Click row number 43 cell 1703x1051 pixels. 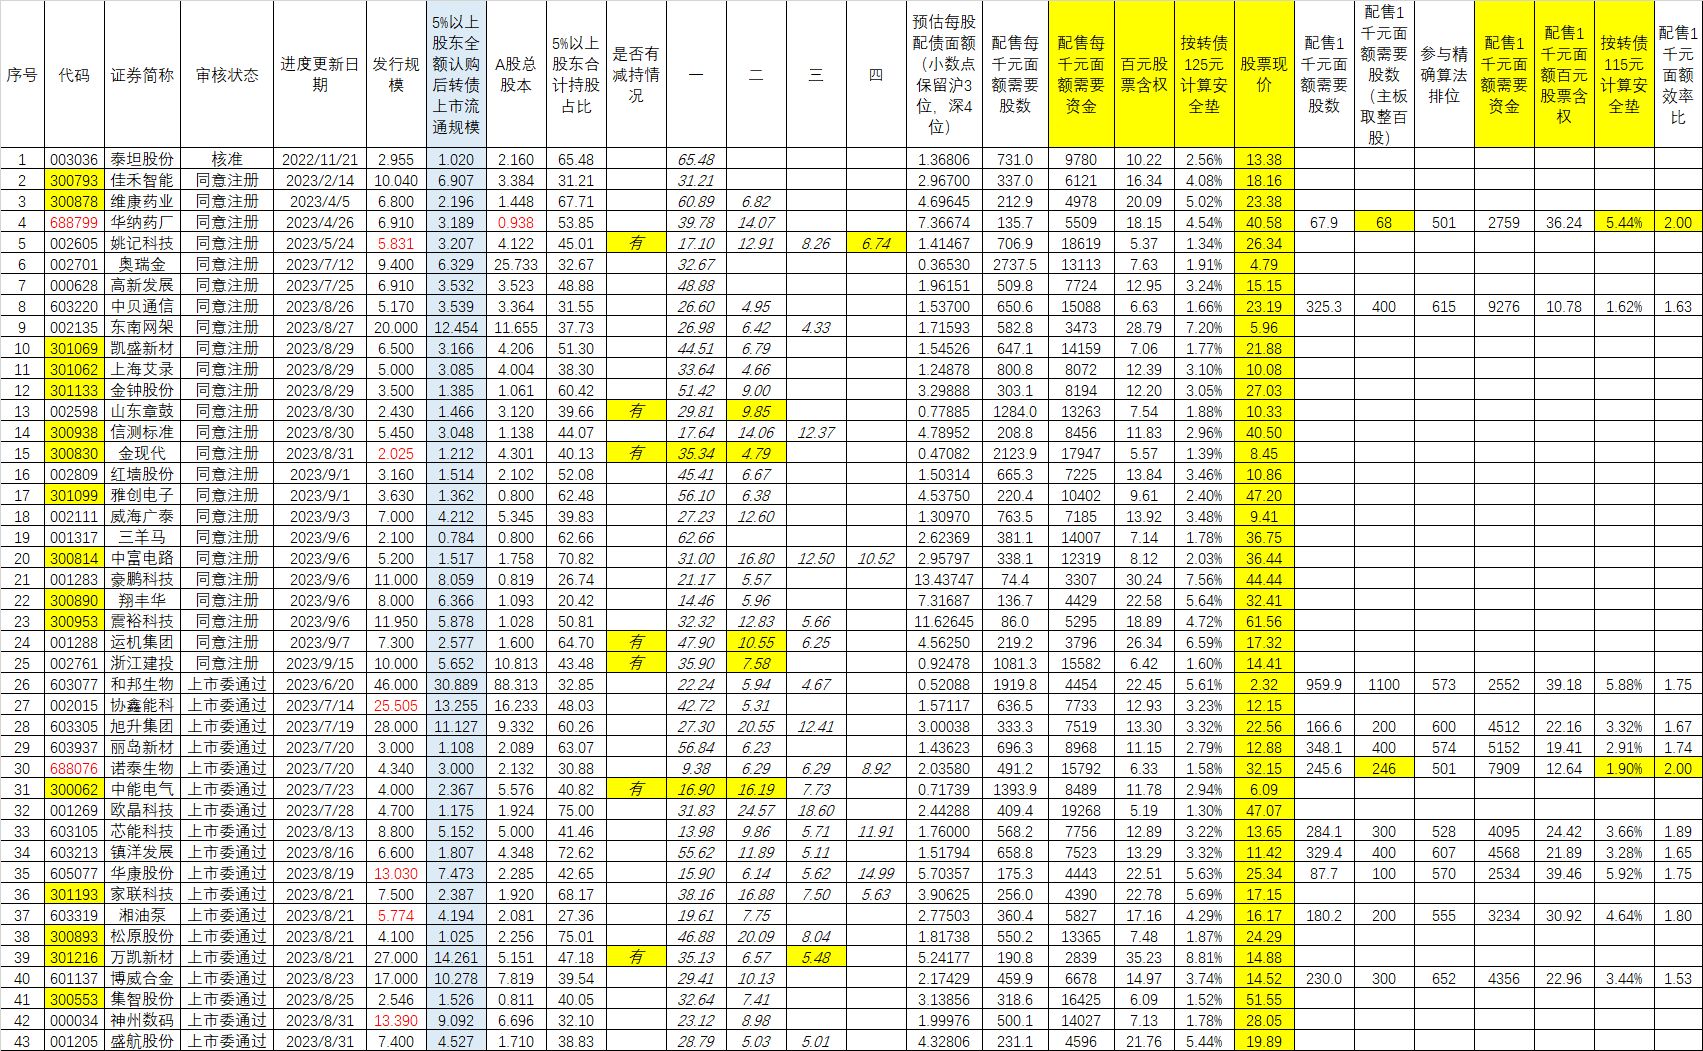(x=22, y=1041)
